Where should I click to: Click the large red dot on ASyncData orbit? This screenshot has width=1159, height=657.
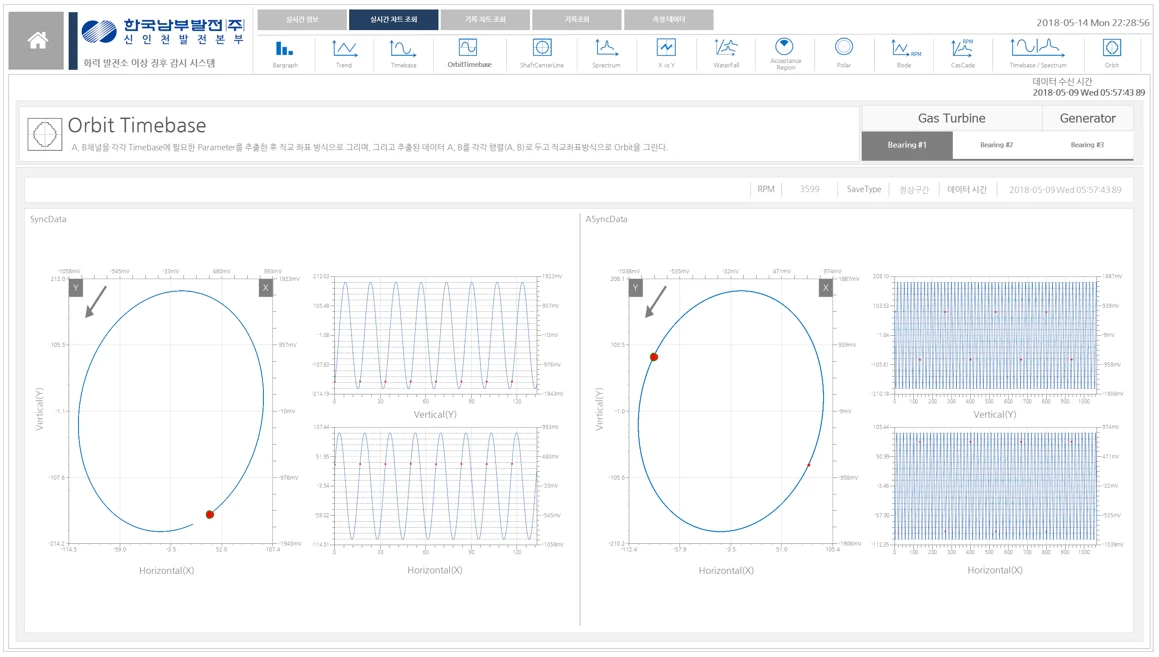pyautogui.click(x=653, y=357)
